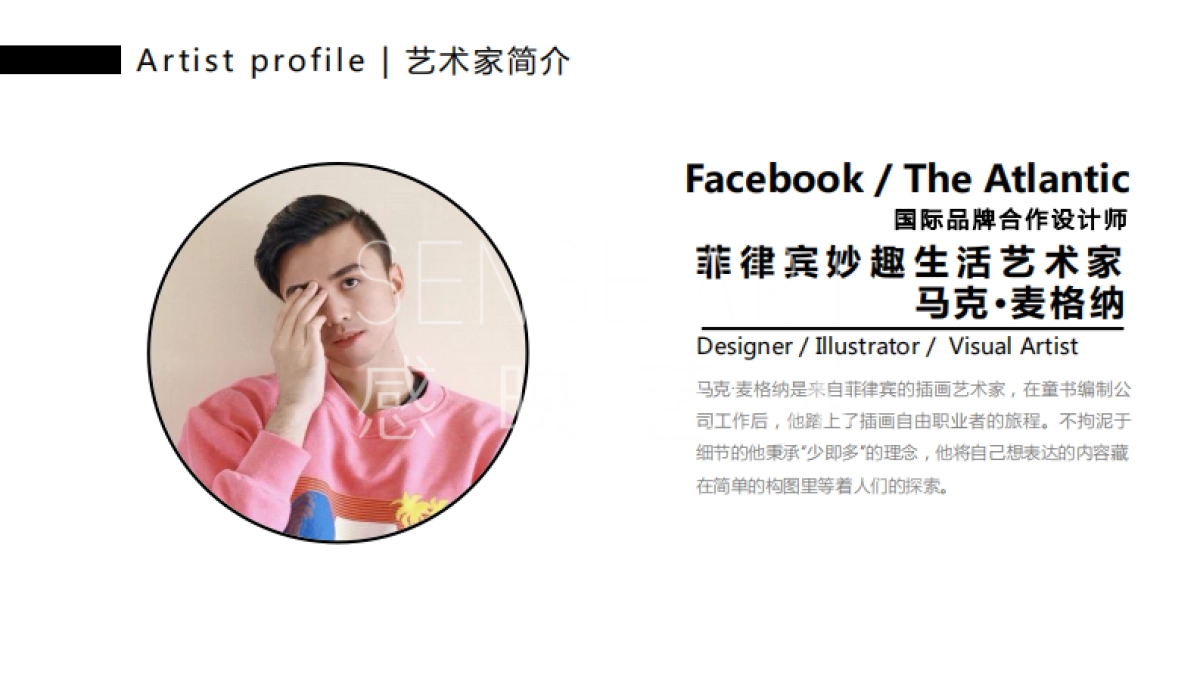Click the 菲律宾妙趣生活艺术家 headline

pyautogui.click(x=909, y=262)
